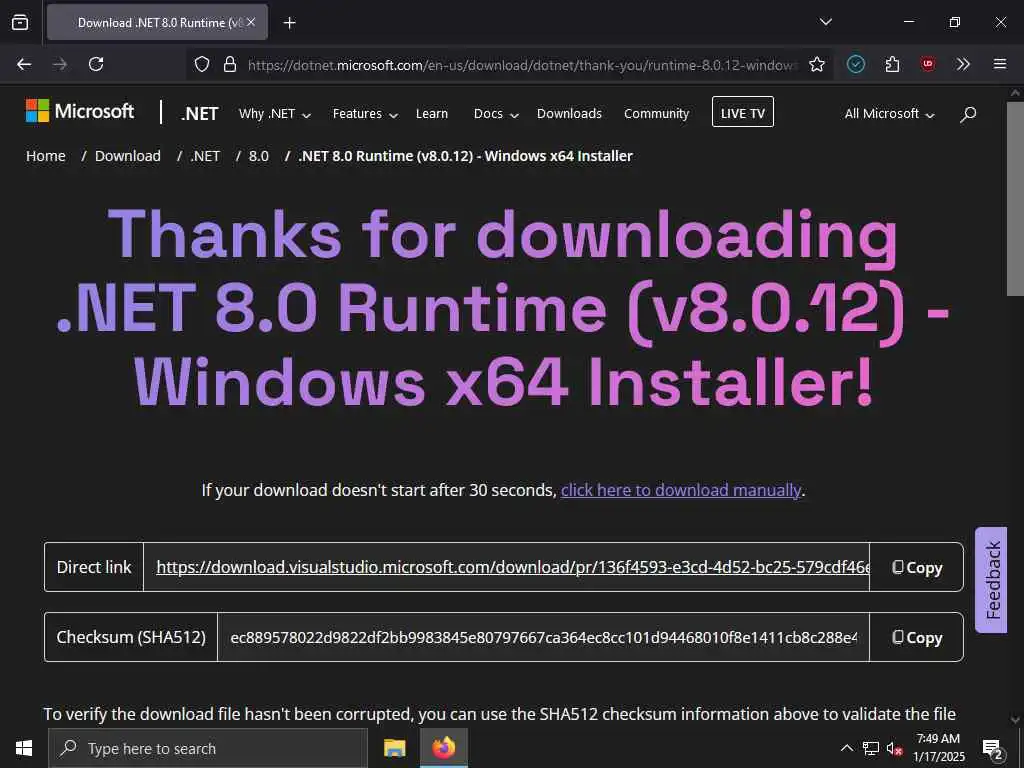
Task: Click the LIVE TV button
Action: click(743, 112)
